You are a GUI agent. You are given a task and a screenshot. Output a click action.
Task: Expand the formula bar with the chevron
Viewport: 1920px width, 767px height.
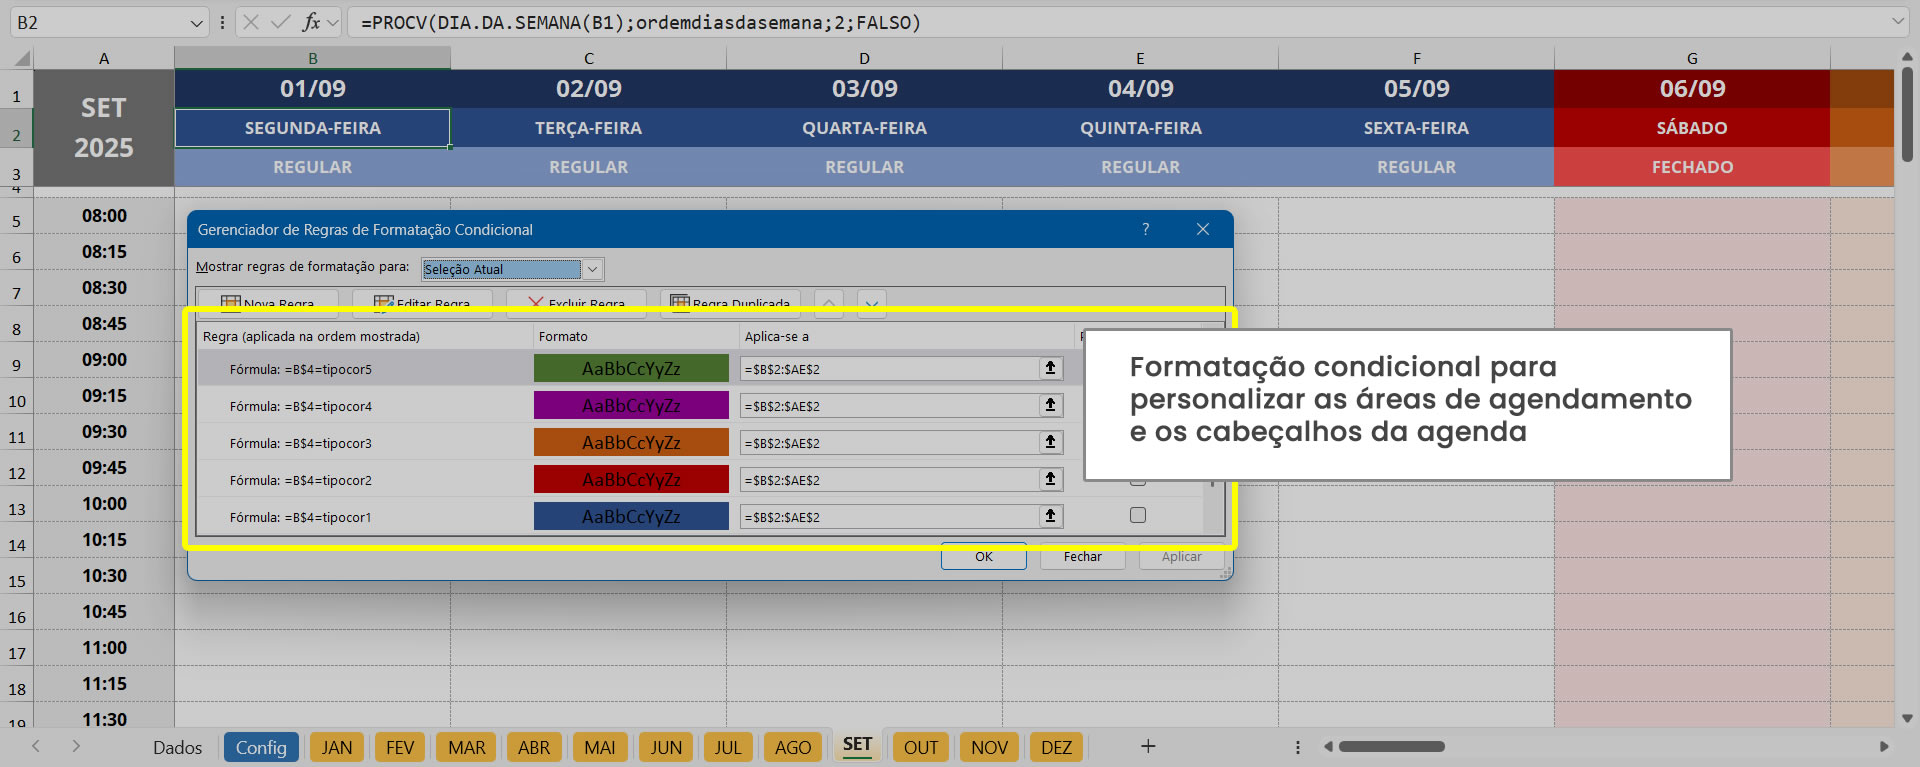pyautogui.click(x=1898, y=21)
